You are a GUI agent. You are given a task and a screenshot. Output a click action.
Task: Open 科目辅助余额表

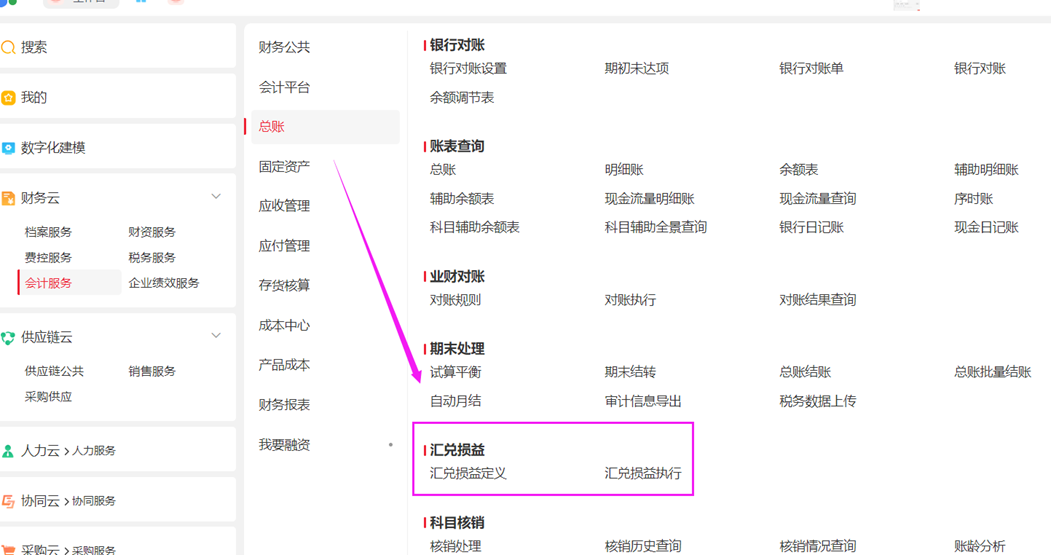[475, 228]
